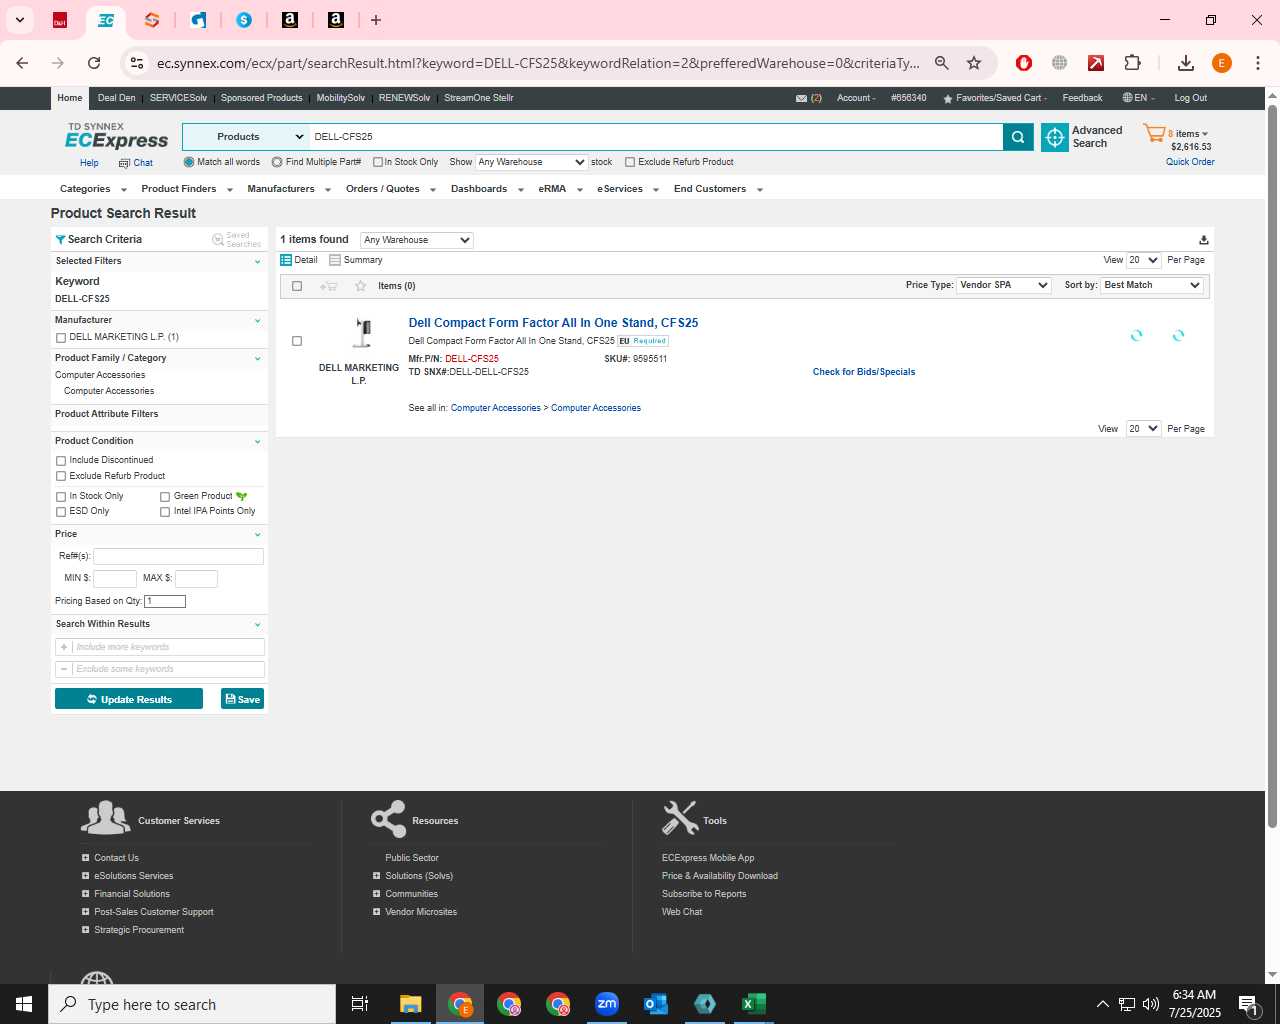1280x1024 pixels.
Task: Open notification center icon
Action: pyautogui.click(x=1247, y=1004)
